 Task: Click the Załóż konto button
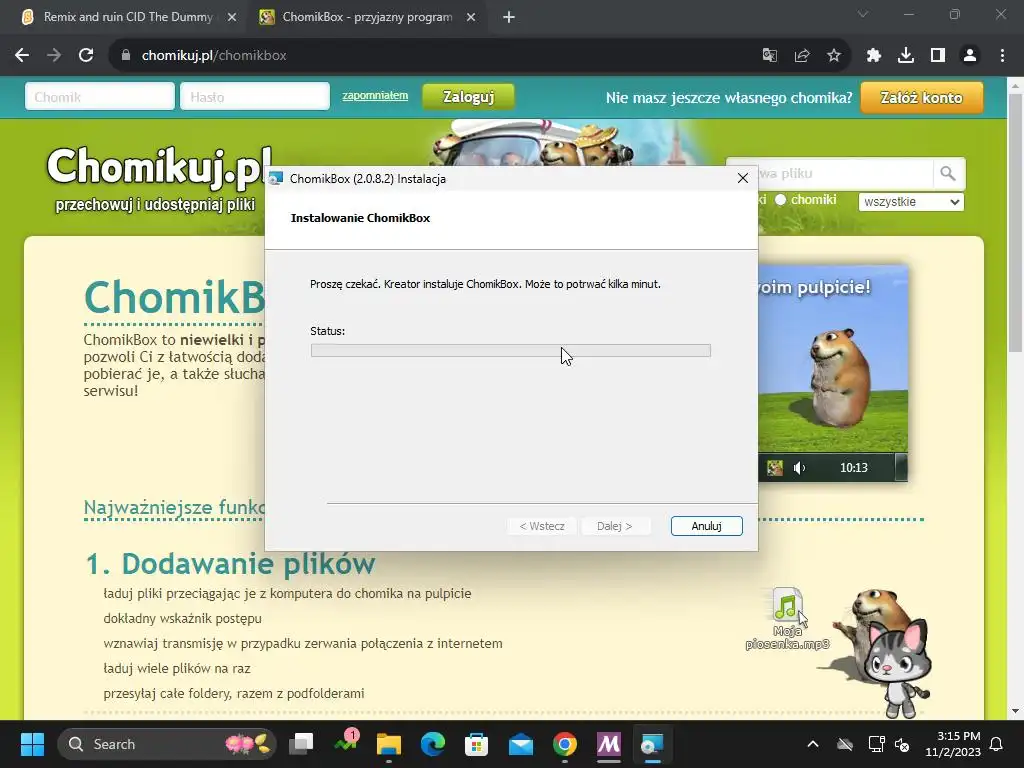(x=921, y=97)
